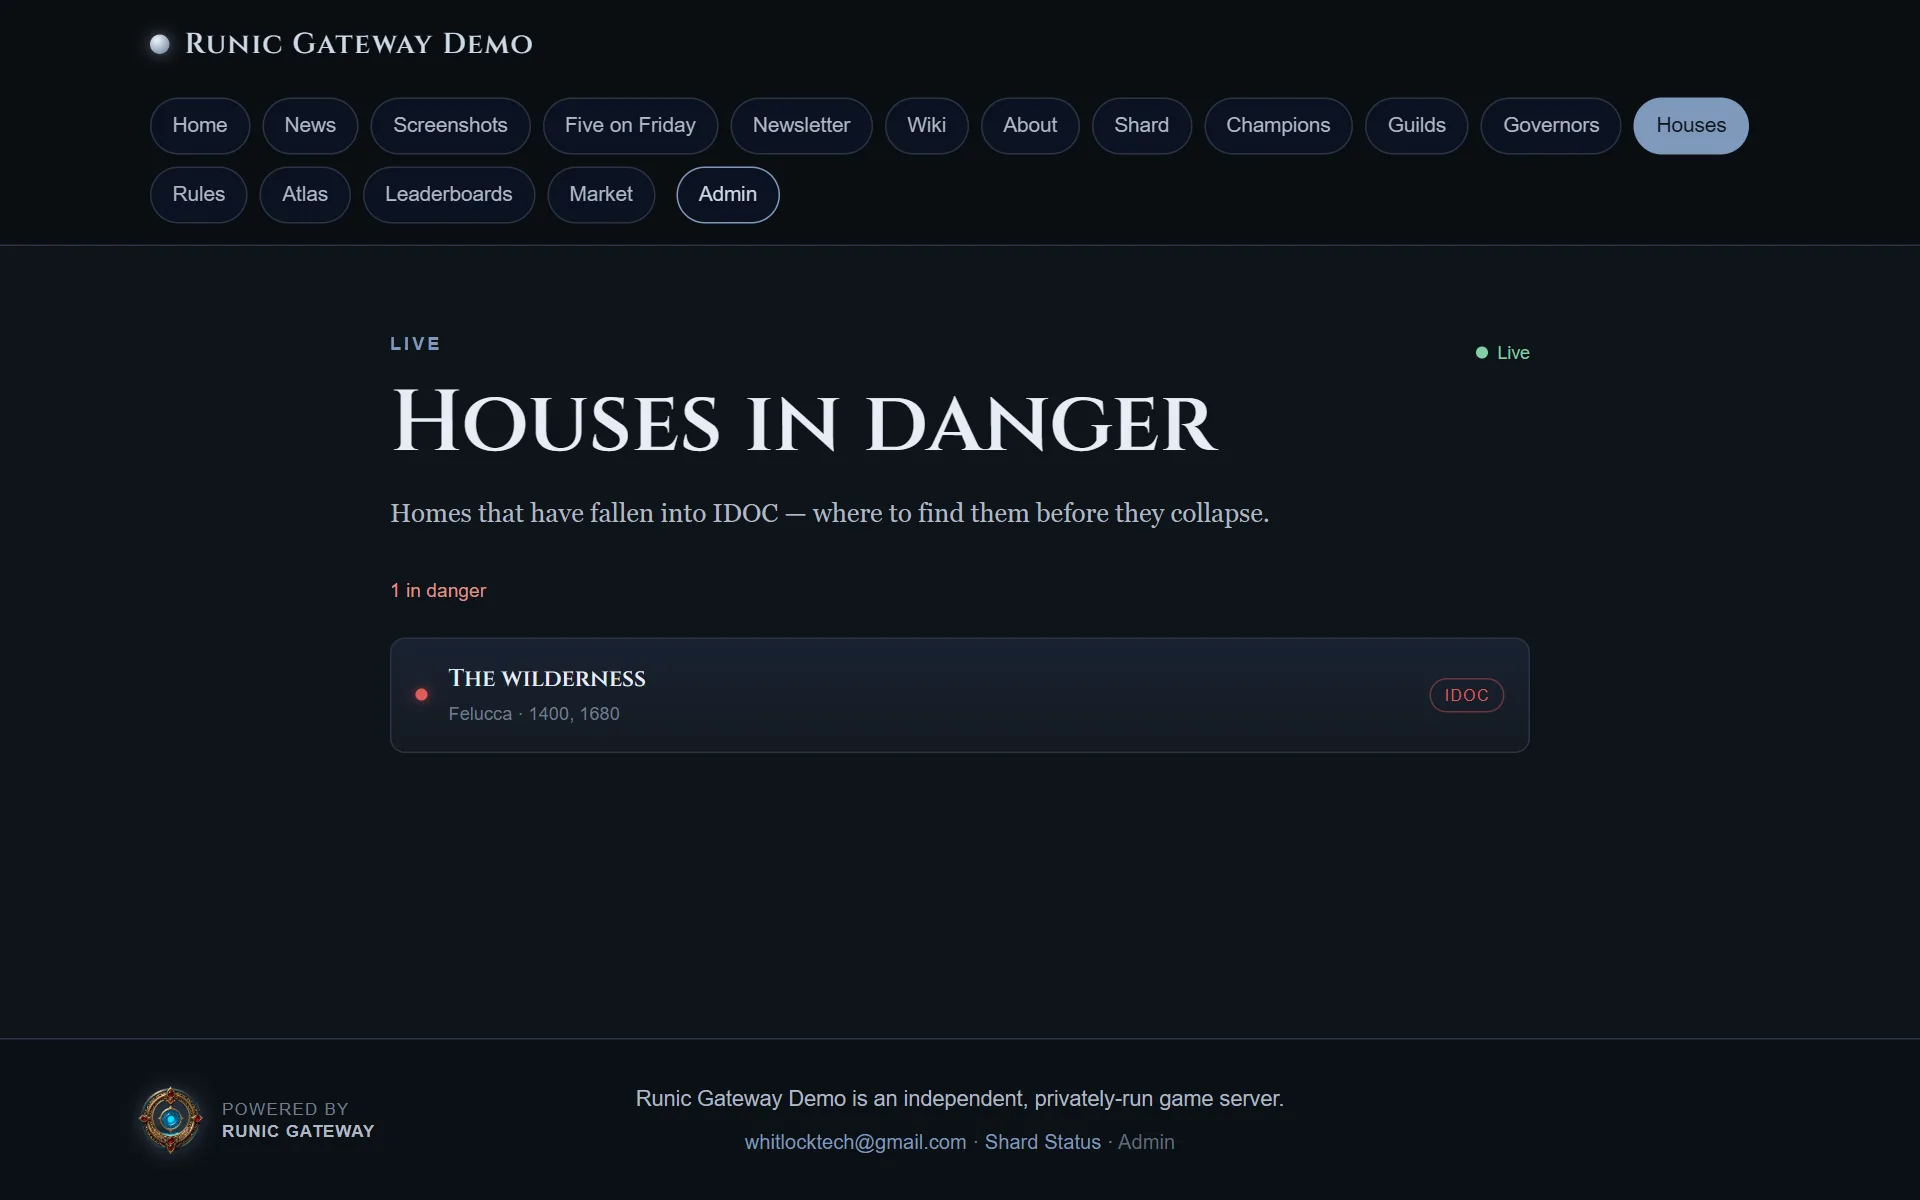
Task: Click the Admin link in the footer
Action: tap(1146, 1142)
